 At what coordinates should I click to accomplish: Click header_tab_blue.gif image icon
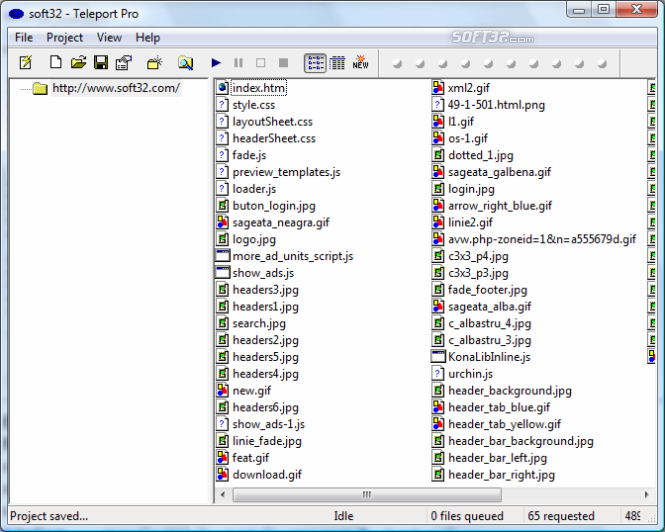(438, 407)
